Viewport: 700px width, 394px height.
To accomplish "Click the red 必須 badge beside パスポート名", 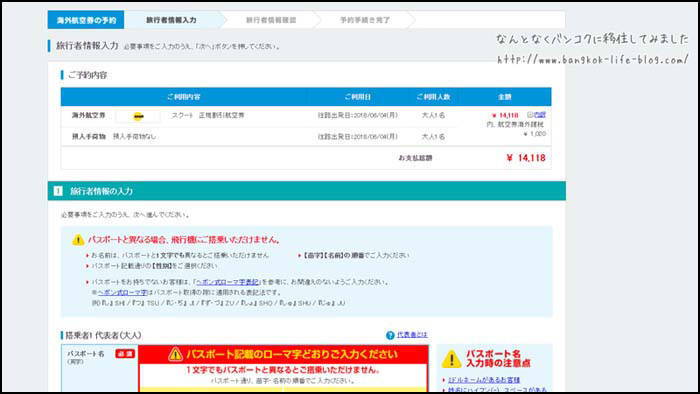I will [125, 353].
